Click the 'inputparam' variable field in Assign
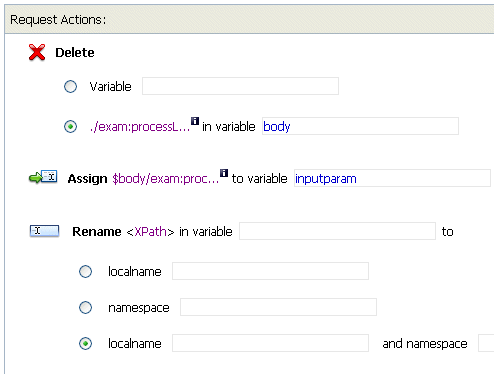Image resolution: width=494 pixels, height=374 pixels. [392, 178]
